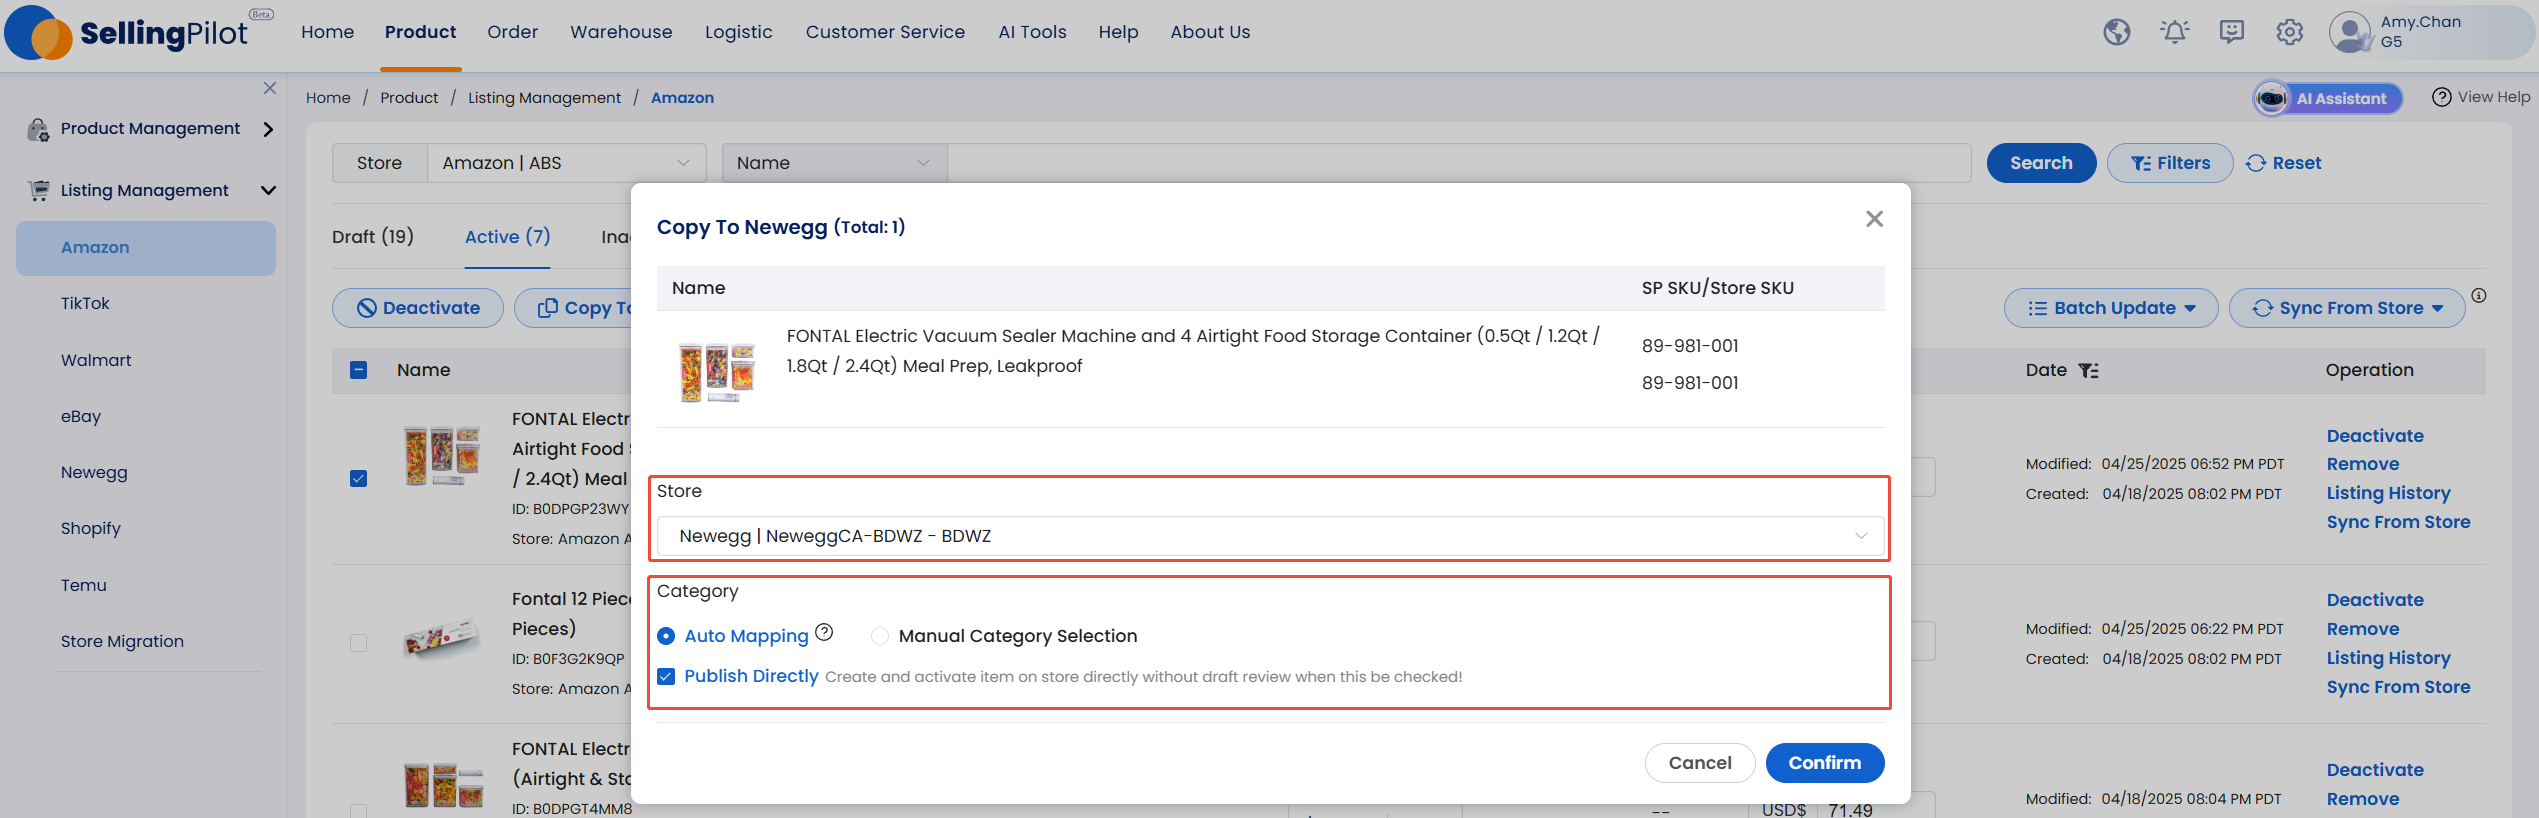Click the Search button
The image size is (2539, 818).
[x=2041, y=163]
